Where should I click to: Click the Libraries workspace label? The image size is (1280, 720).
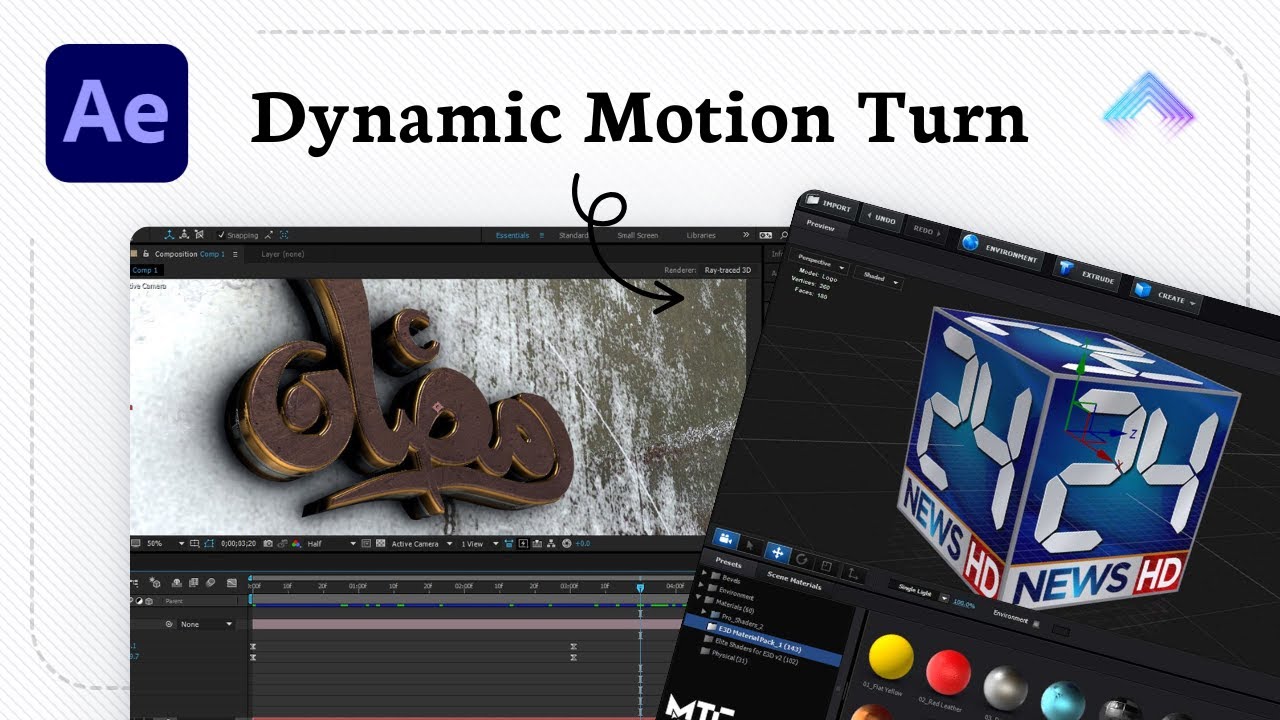701,235
